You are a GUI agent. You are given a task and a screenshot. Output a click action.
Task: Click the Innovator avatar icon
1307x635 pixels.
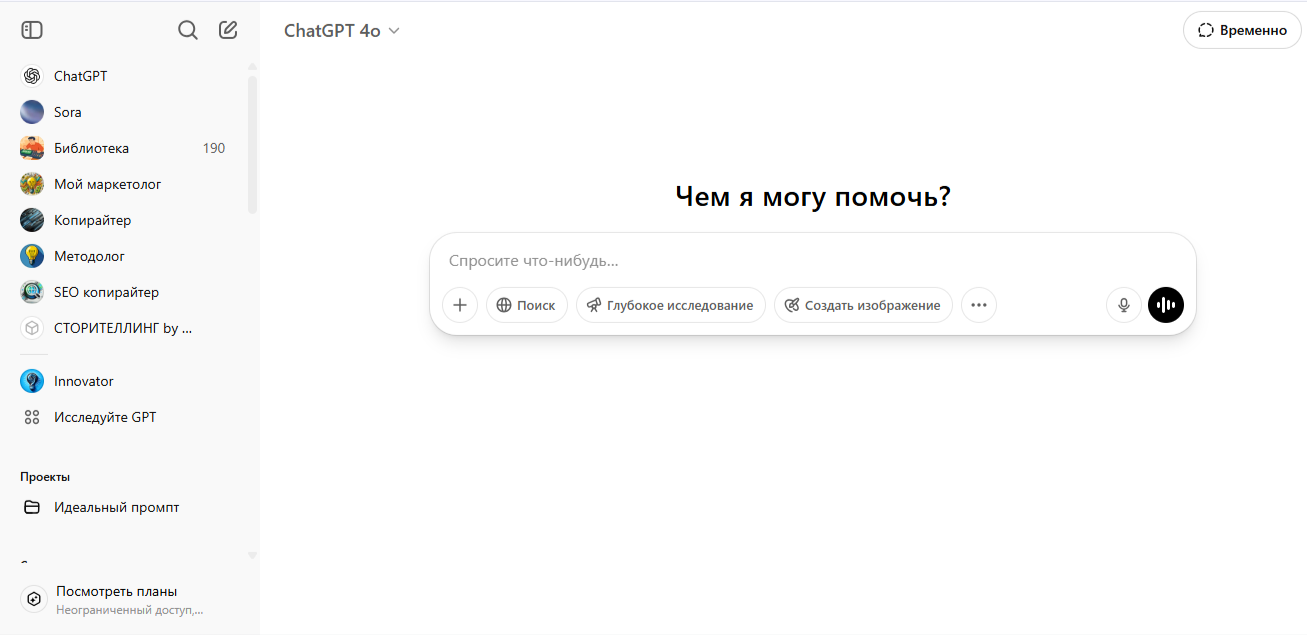[32, 381]
